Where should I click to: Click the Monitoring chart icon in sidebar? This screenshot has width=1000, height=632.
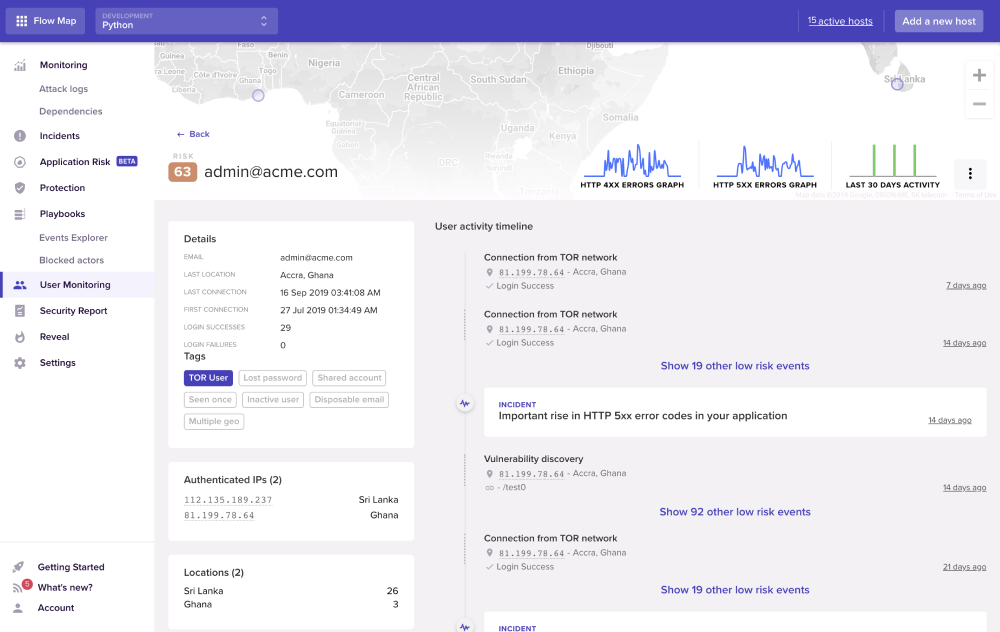pyautogui.click(x=20, y=66)
